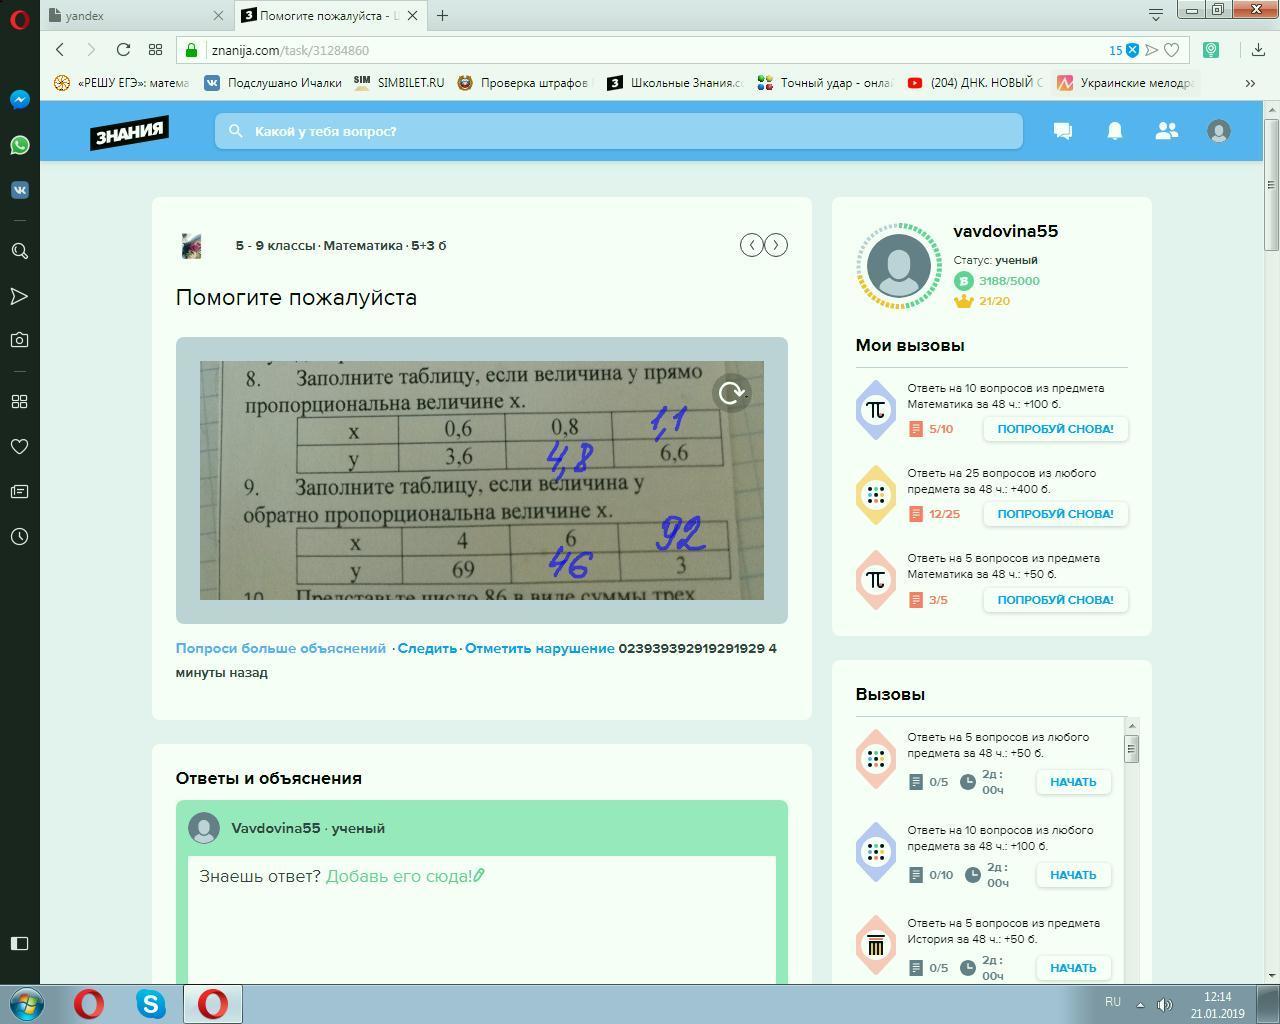
Task: Open the downloads arrow icon
Action: [1258, 49]
